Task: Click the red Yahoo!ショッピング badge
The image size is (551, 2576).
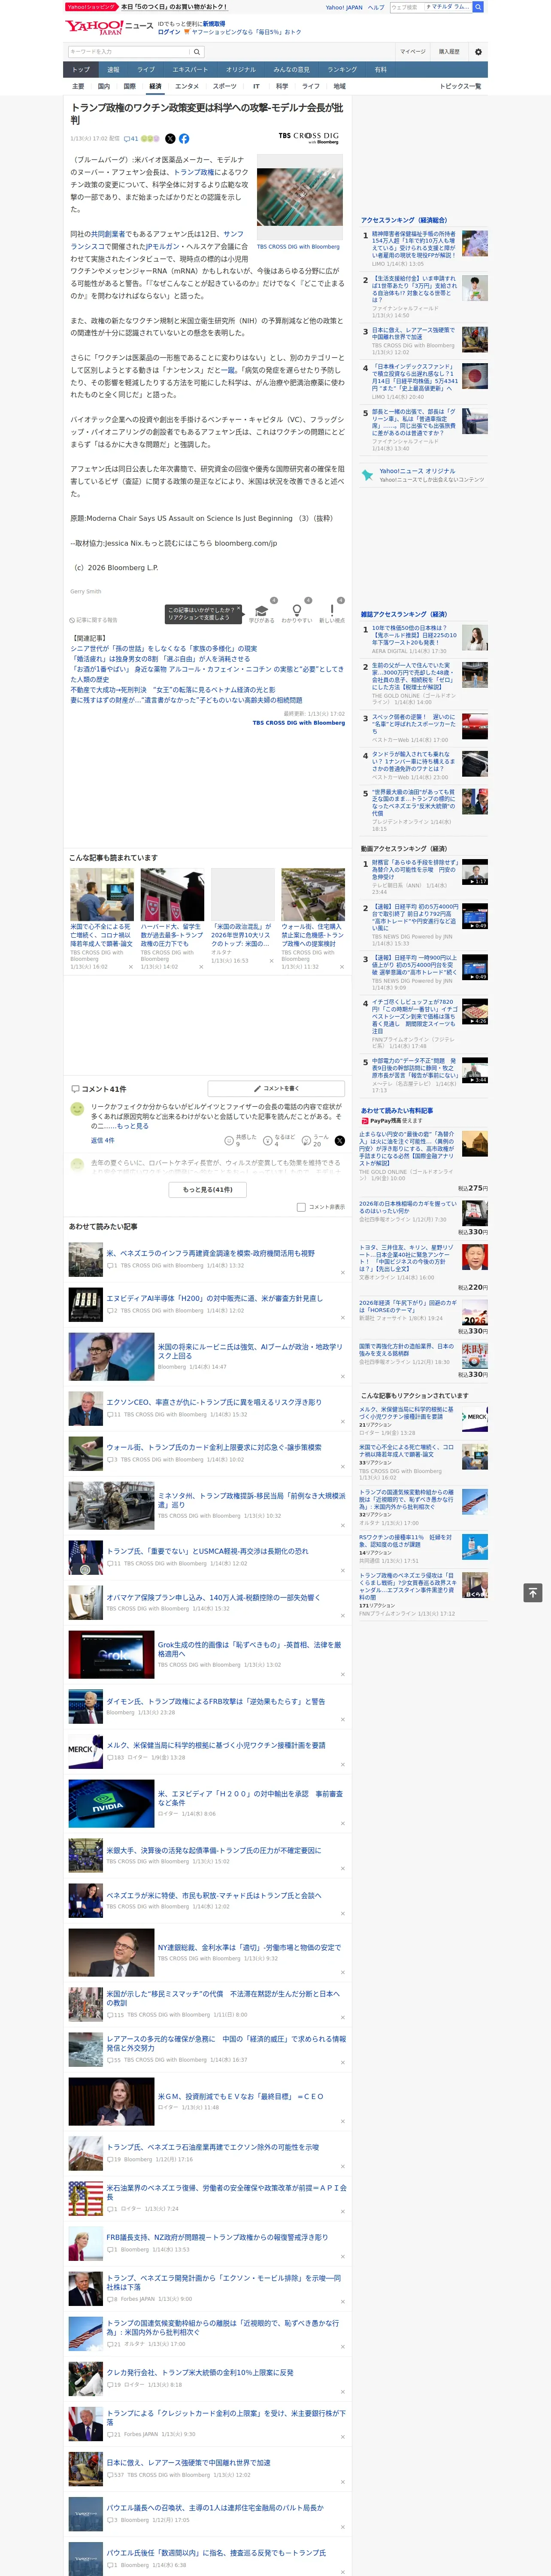Action: click(92, 7)
